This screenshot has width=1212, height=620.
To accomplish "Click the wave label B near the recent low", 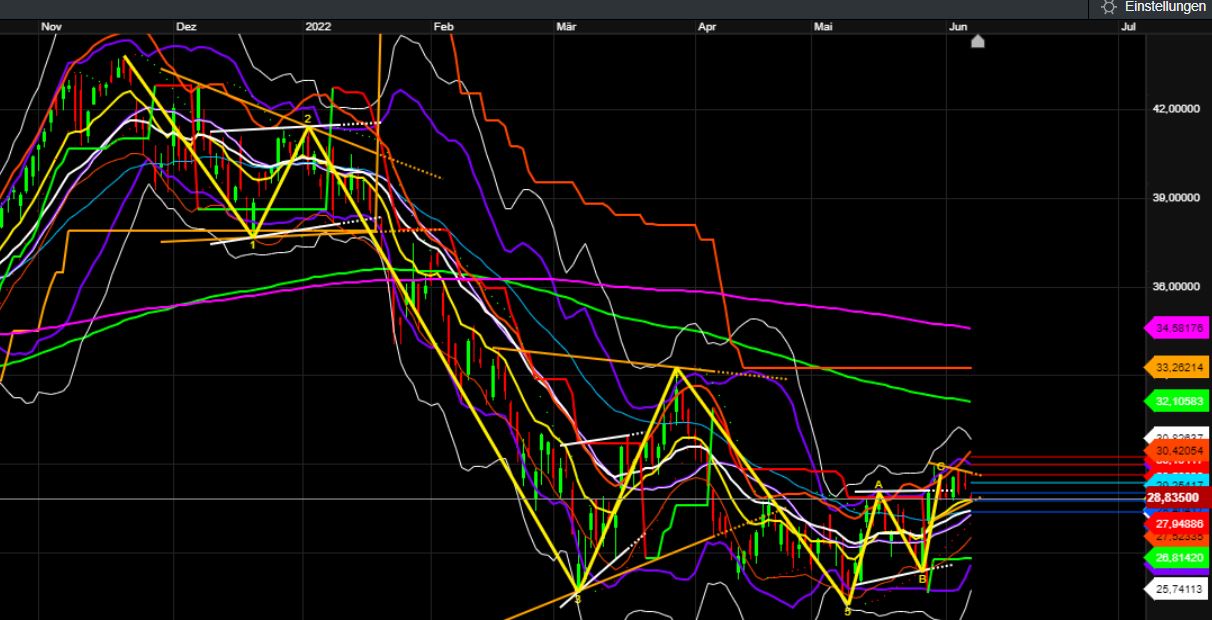I will 922,579.
